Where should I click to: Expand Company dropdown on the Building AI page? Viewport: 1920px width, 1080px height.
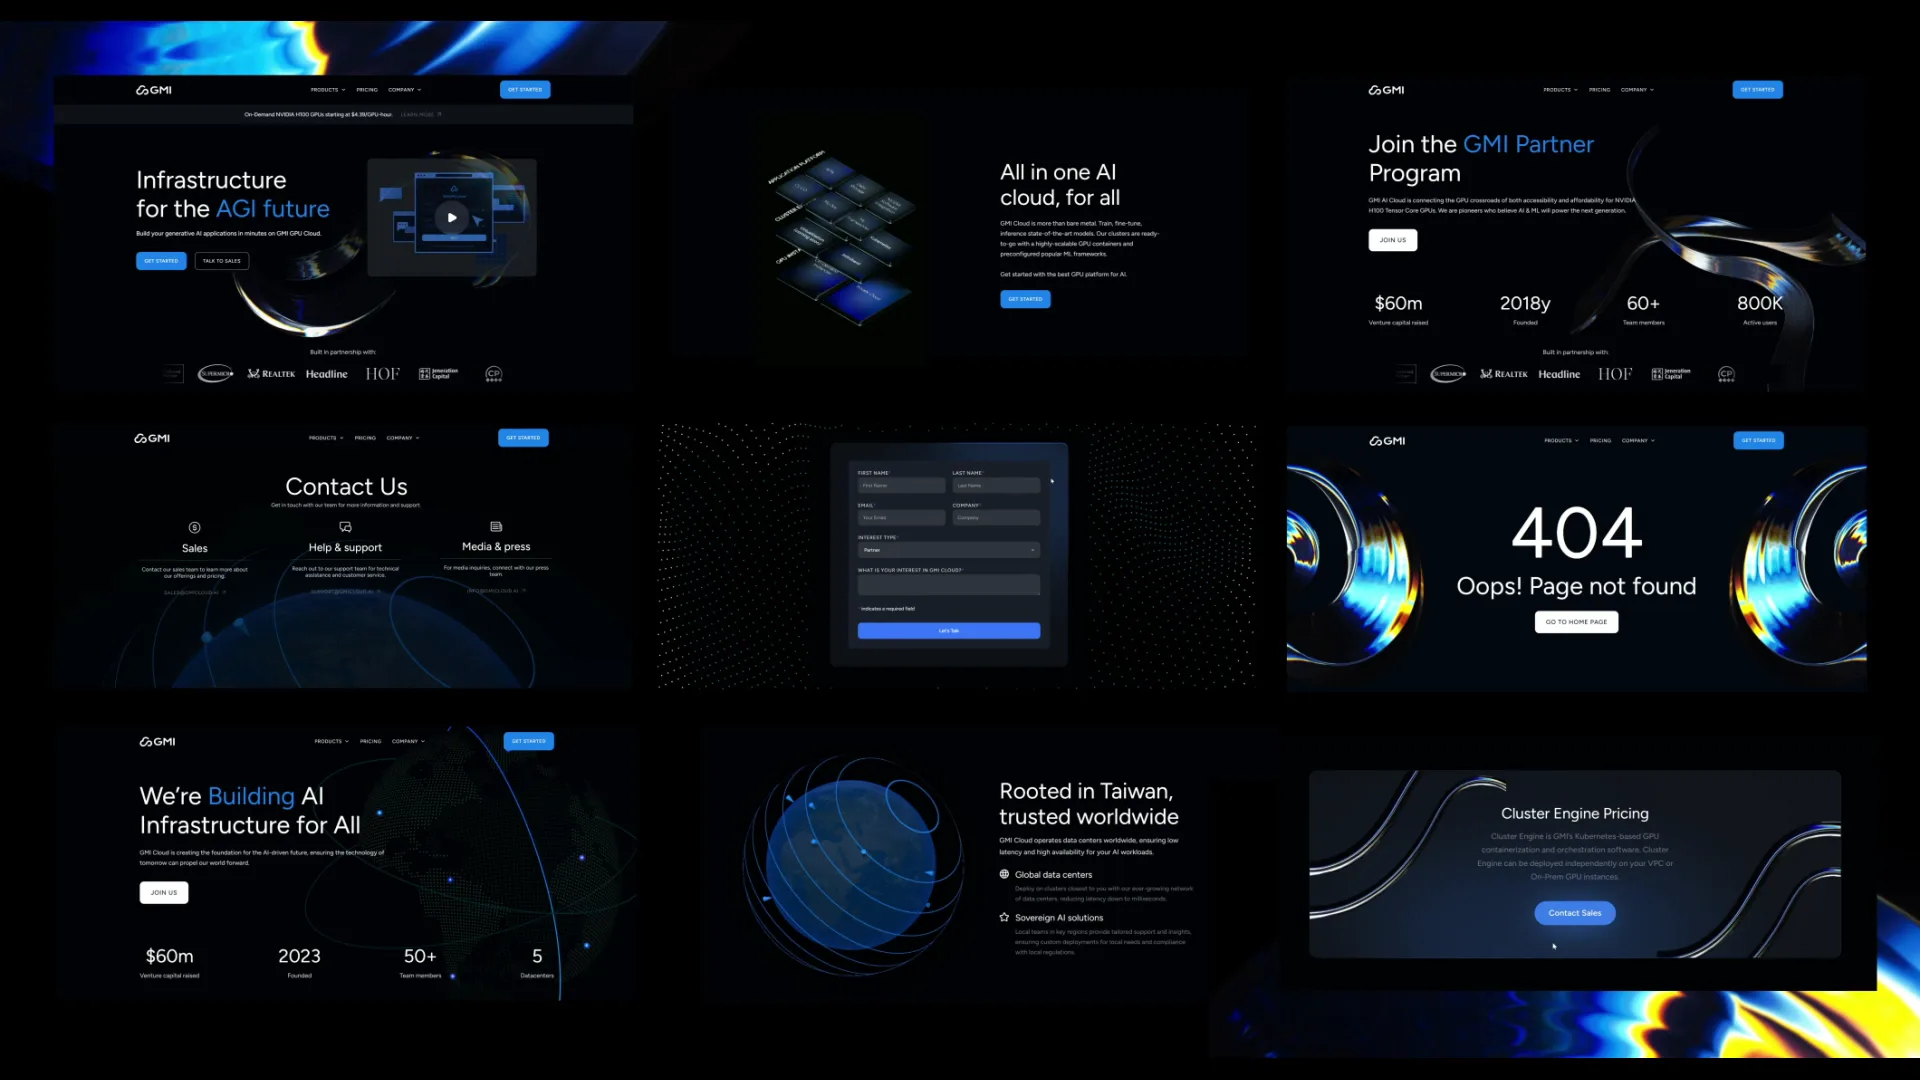pyautogui.click(x=408, y=742)
